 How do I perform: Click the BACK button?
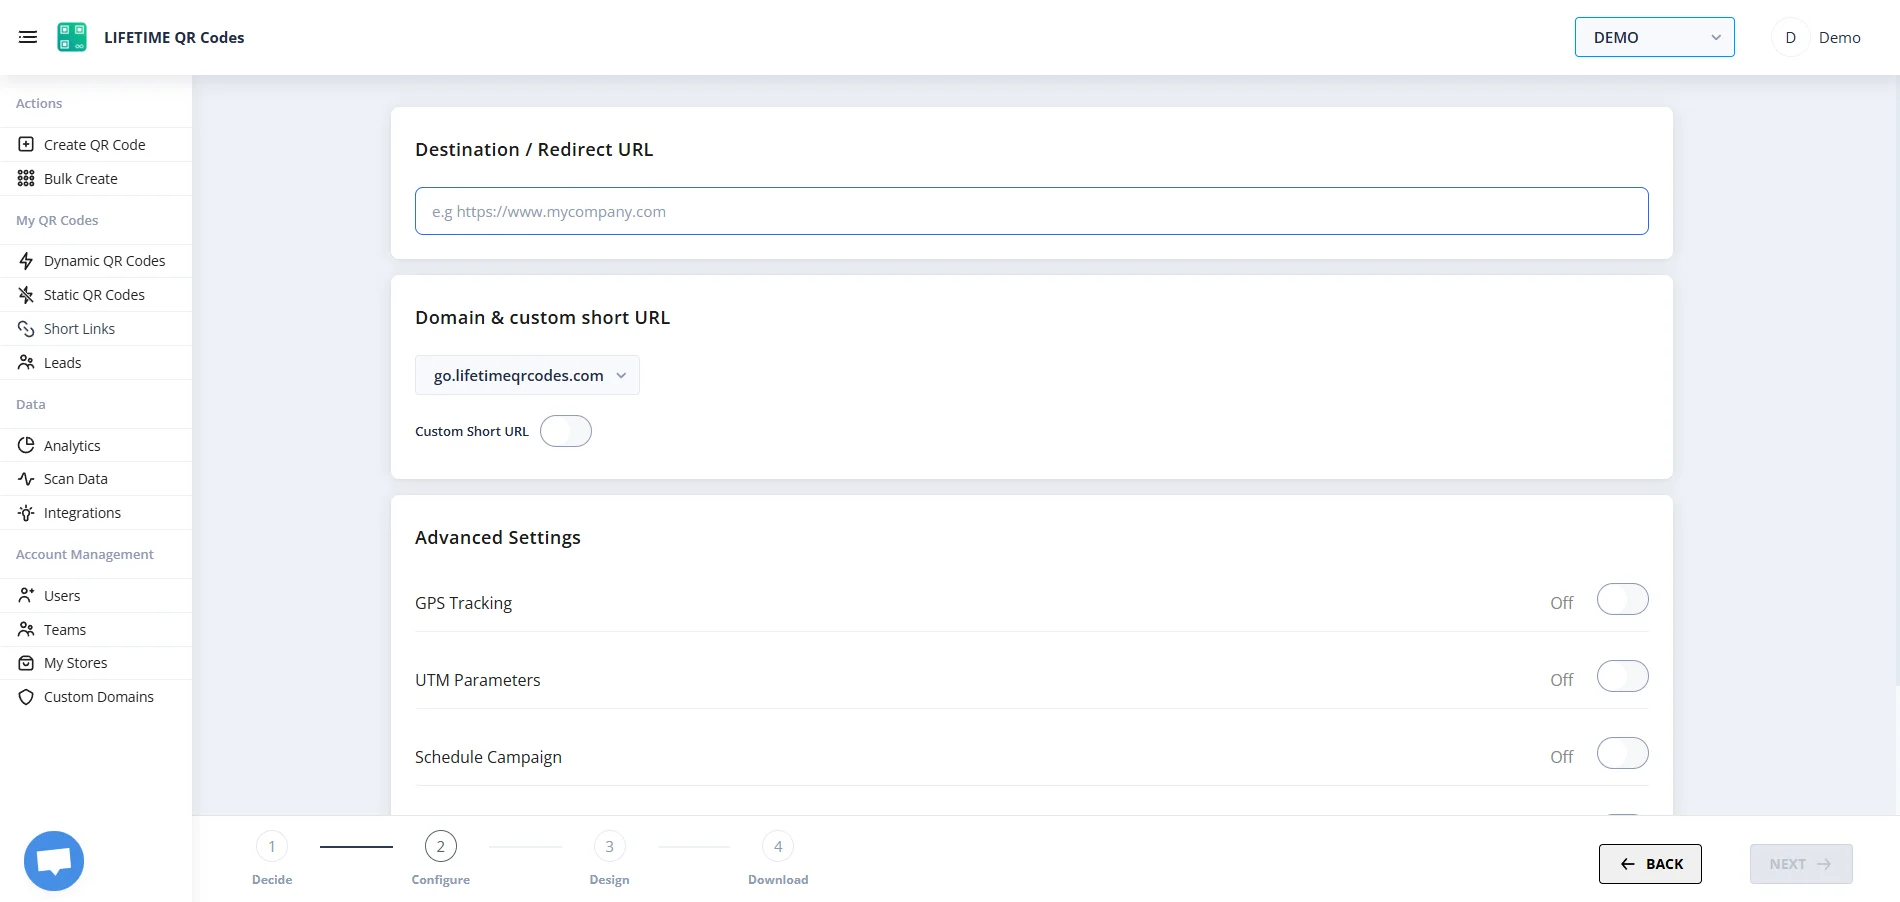pos(1650,864)
